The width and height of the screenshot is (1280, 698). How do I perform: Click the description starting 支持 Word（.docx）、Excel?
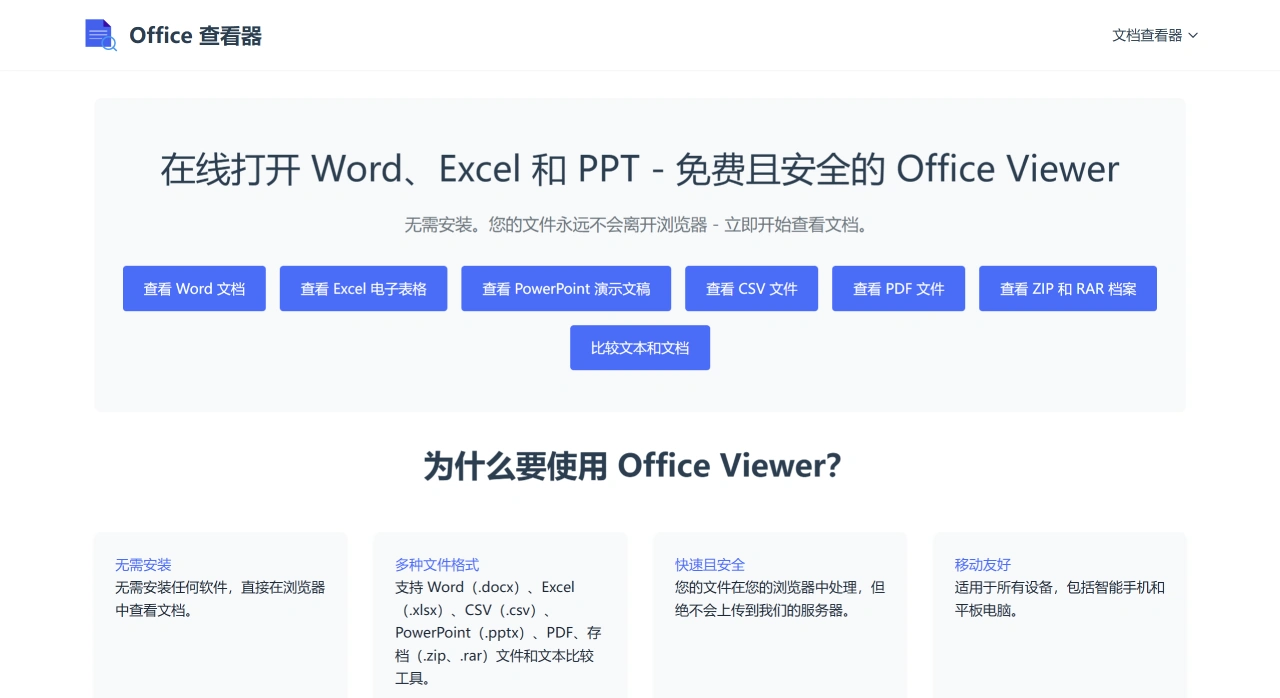point(499,633)
